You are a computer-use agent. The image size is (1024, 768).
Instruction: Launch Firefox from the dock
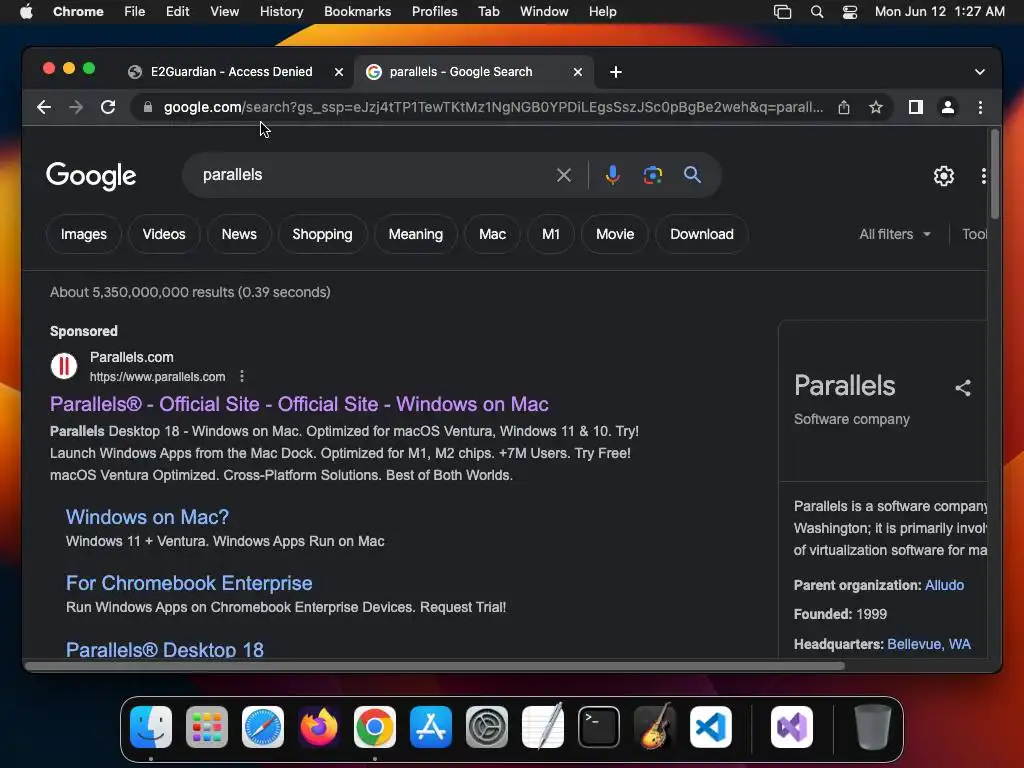[319, 727]
